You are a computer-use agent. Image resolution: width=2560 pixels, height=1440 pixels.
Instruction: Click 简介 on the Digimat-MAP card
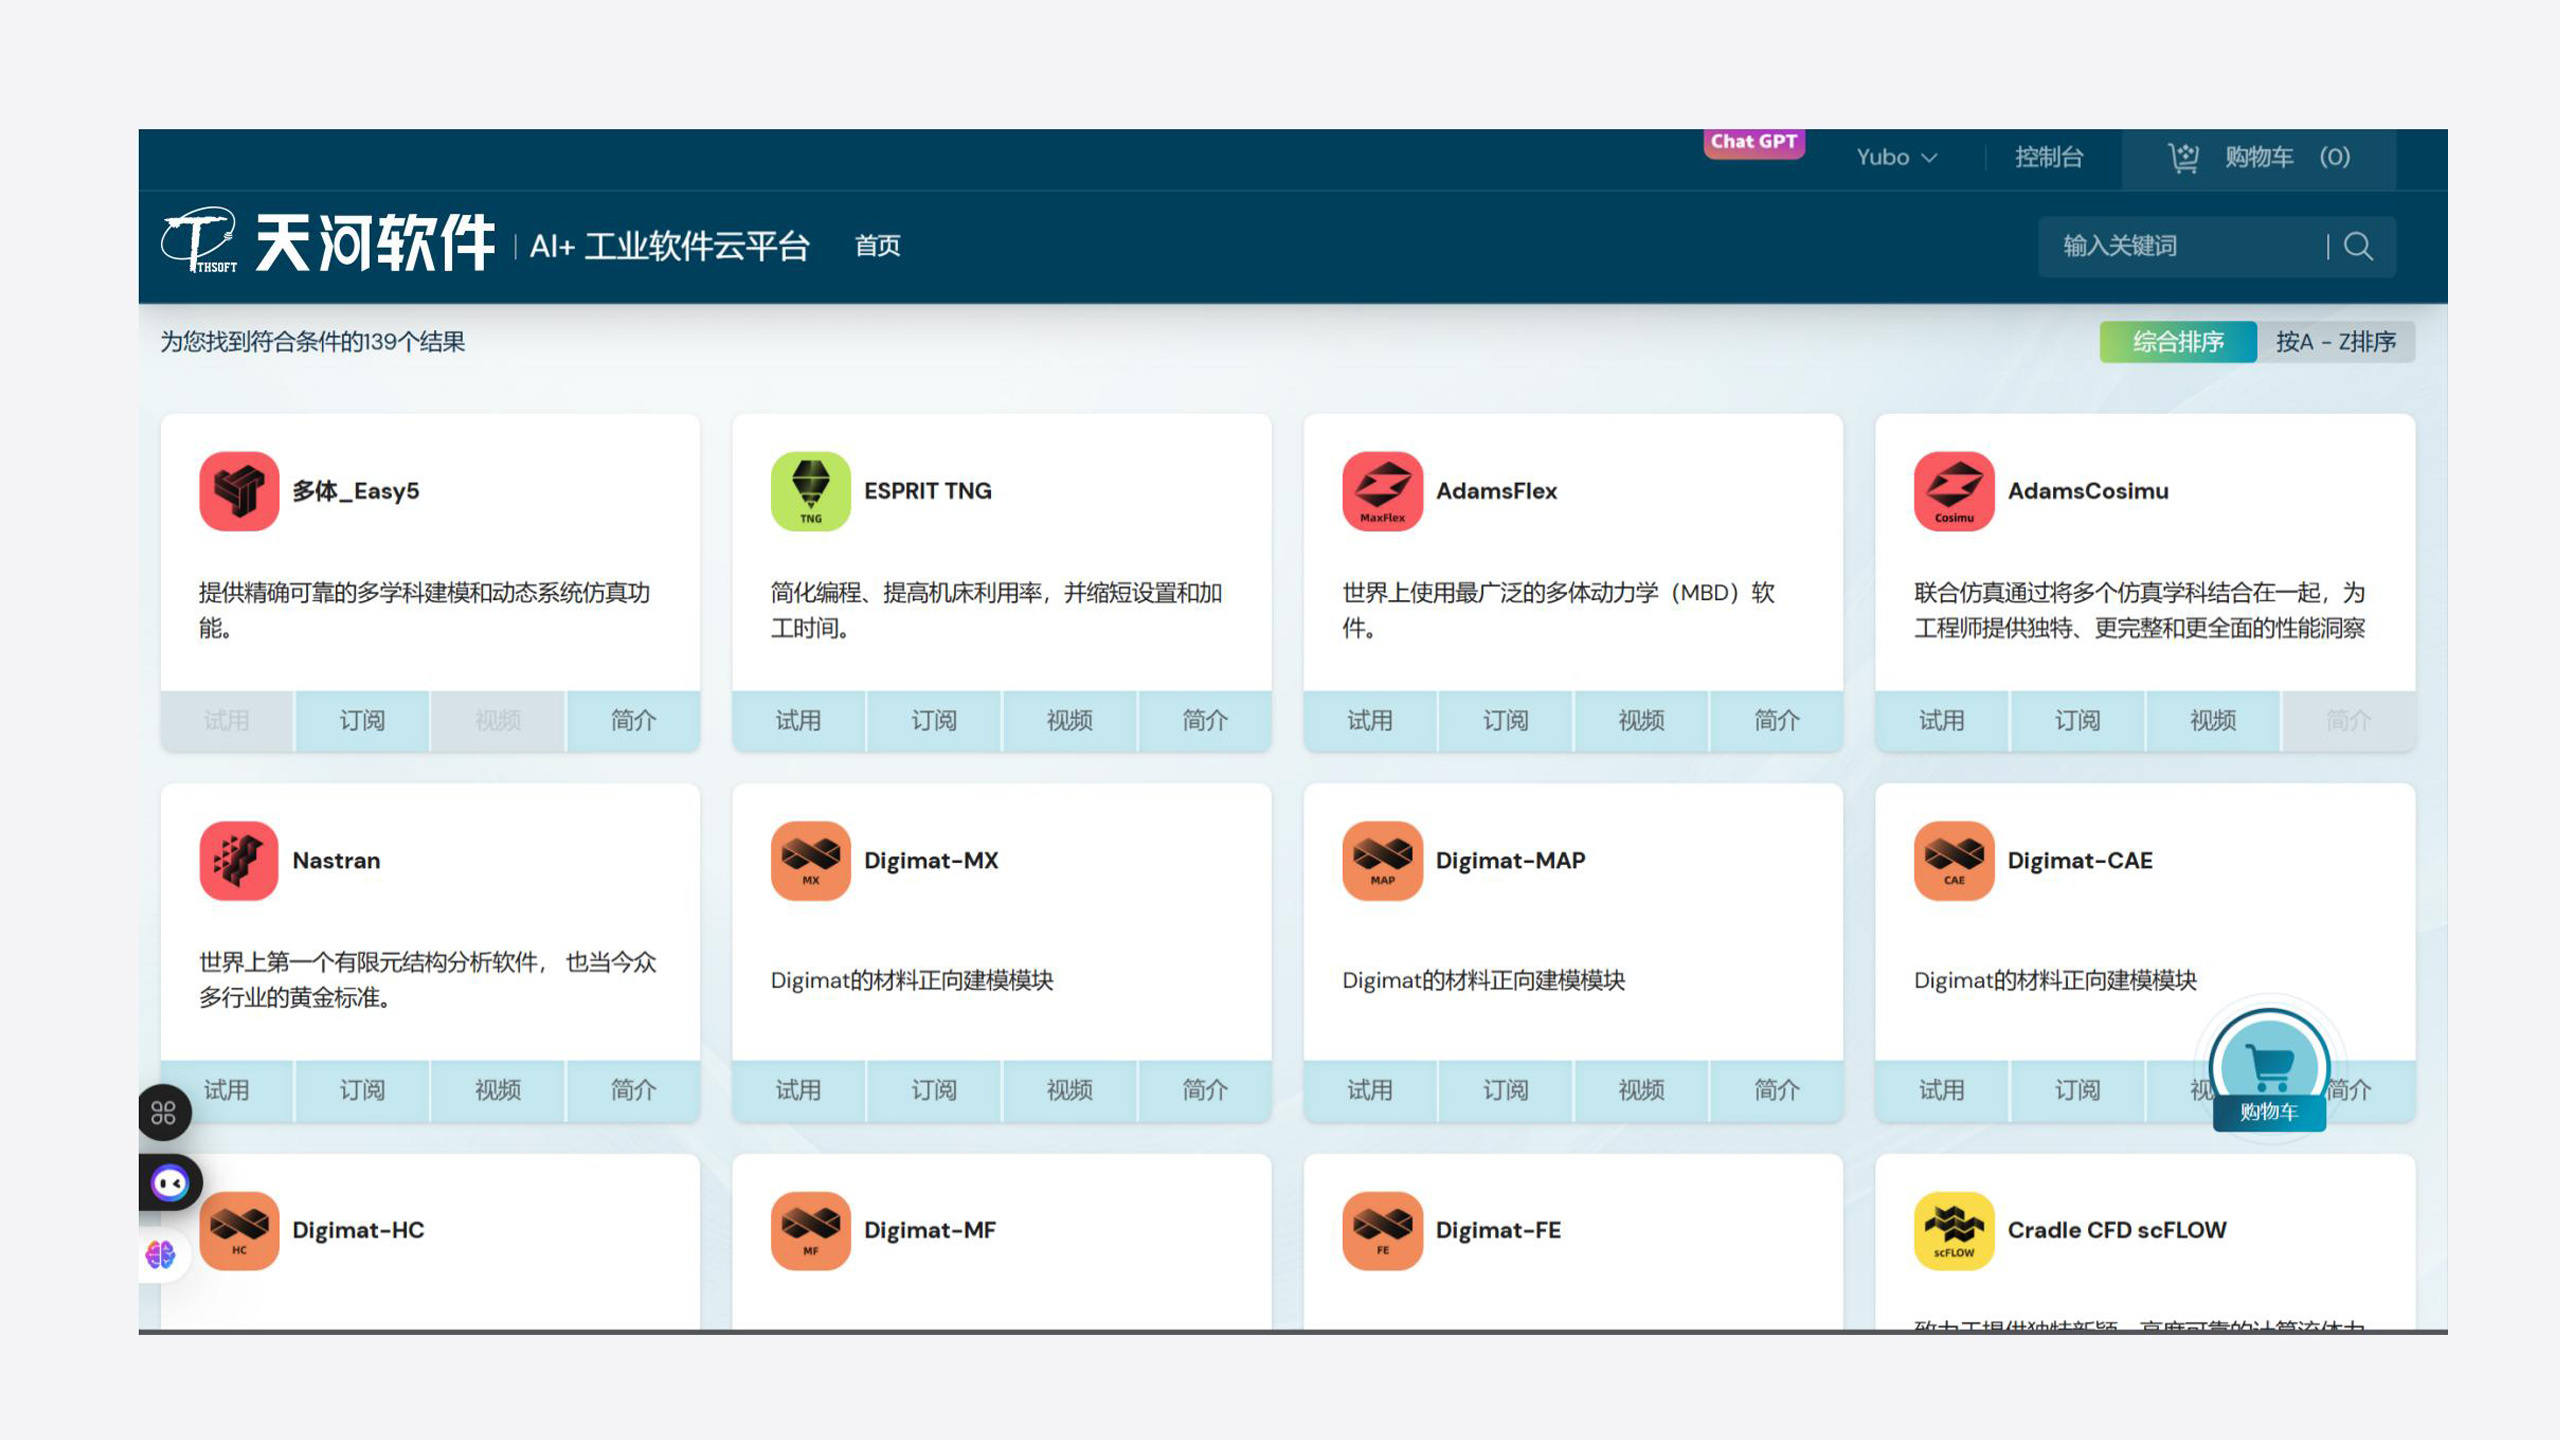pyautogui.click(x=1777, y=1090)
